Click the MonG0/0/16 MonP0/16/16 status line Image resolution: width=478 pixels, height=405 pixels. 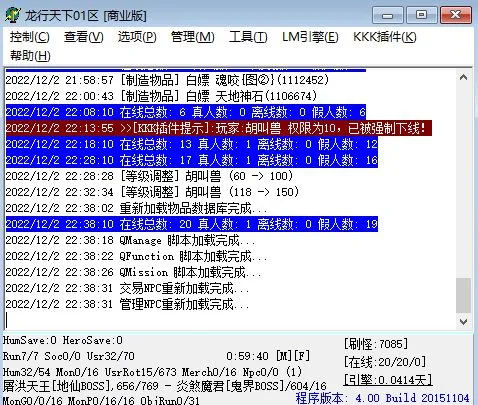pos(101,400)
